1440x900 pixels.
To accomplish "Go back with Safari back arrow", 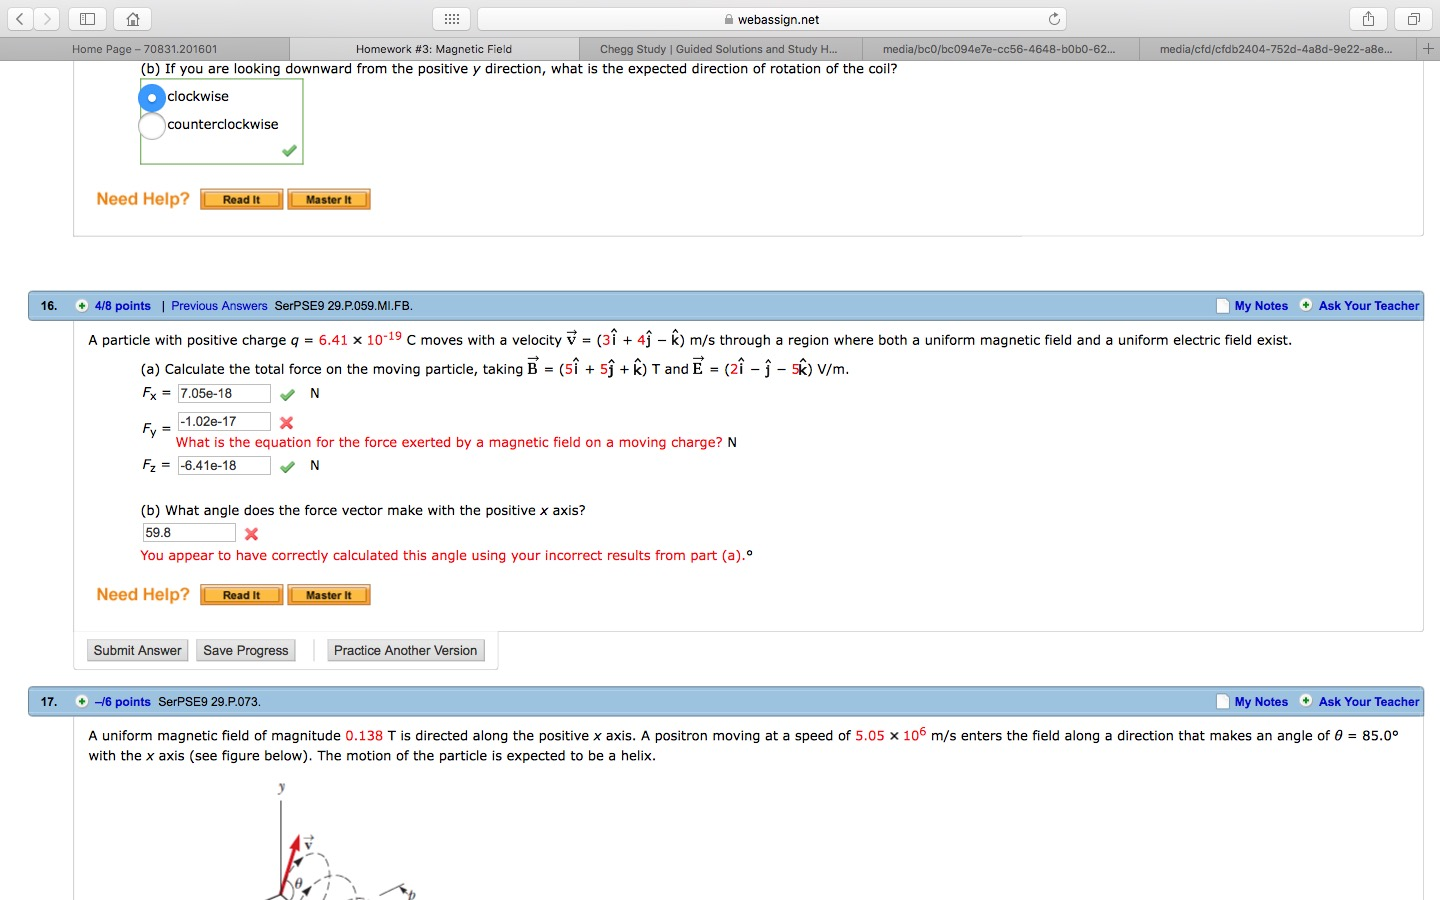I will (x=20, y=19).
